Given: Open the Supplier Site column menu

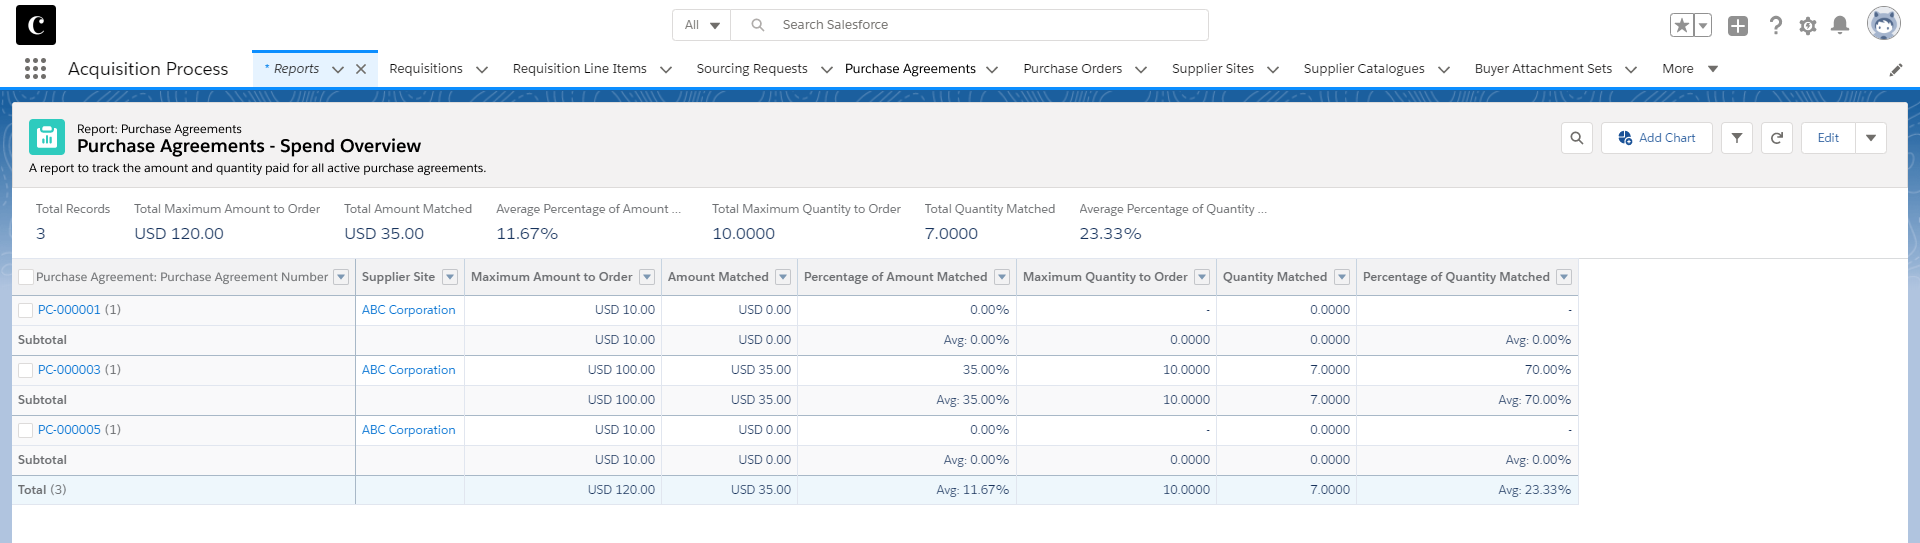Looking at the screenshot, I should (450, 277).
